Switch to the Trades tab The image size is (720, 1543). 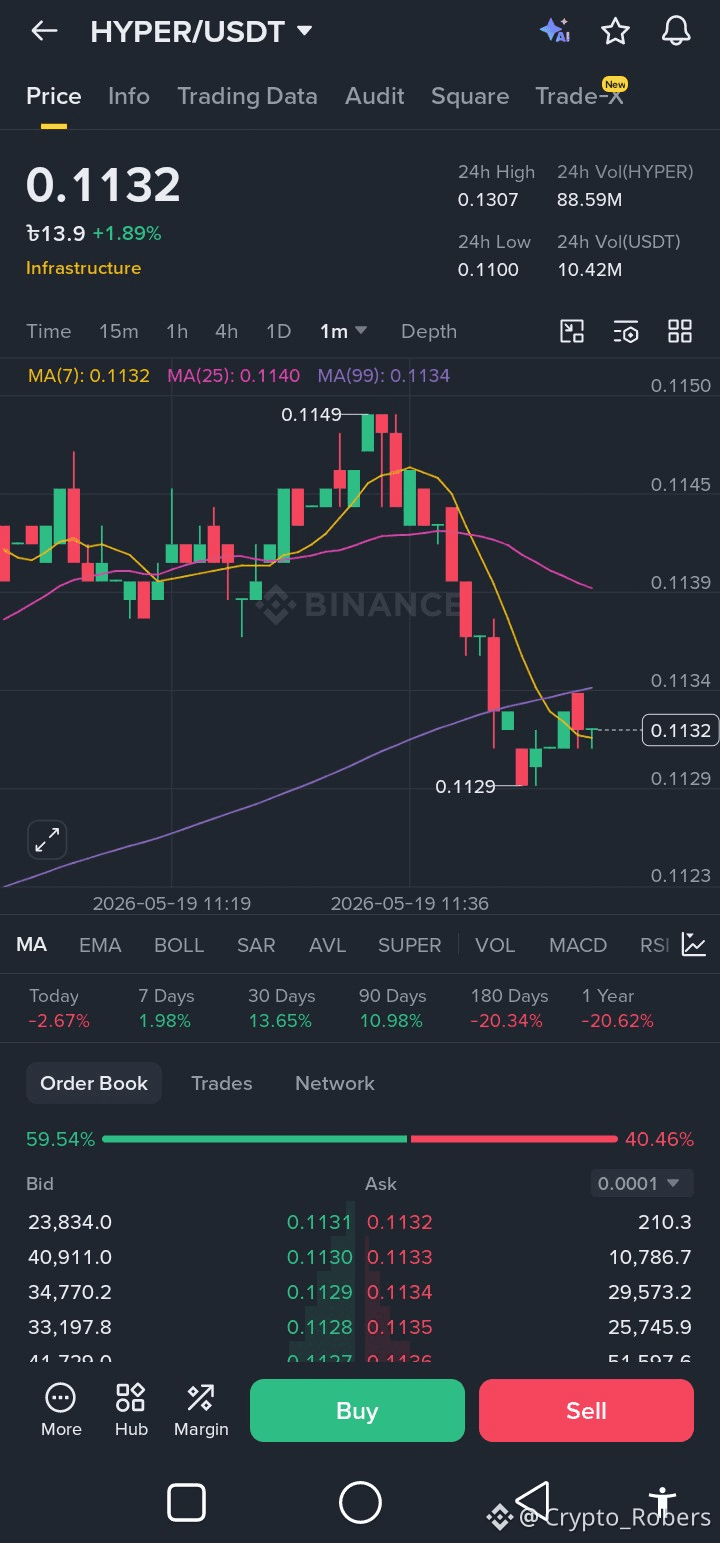(222, 1083)
